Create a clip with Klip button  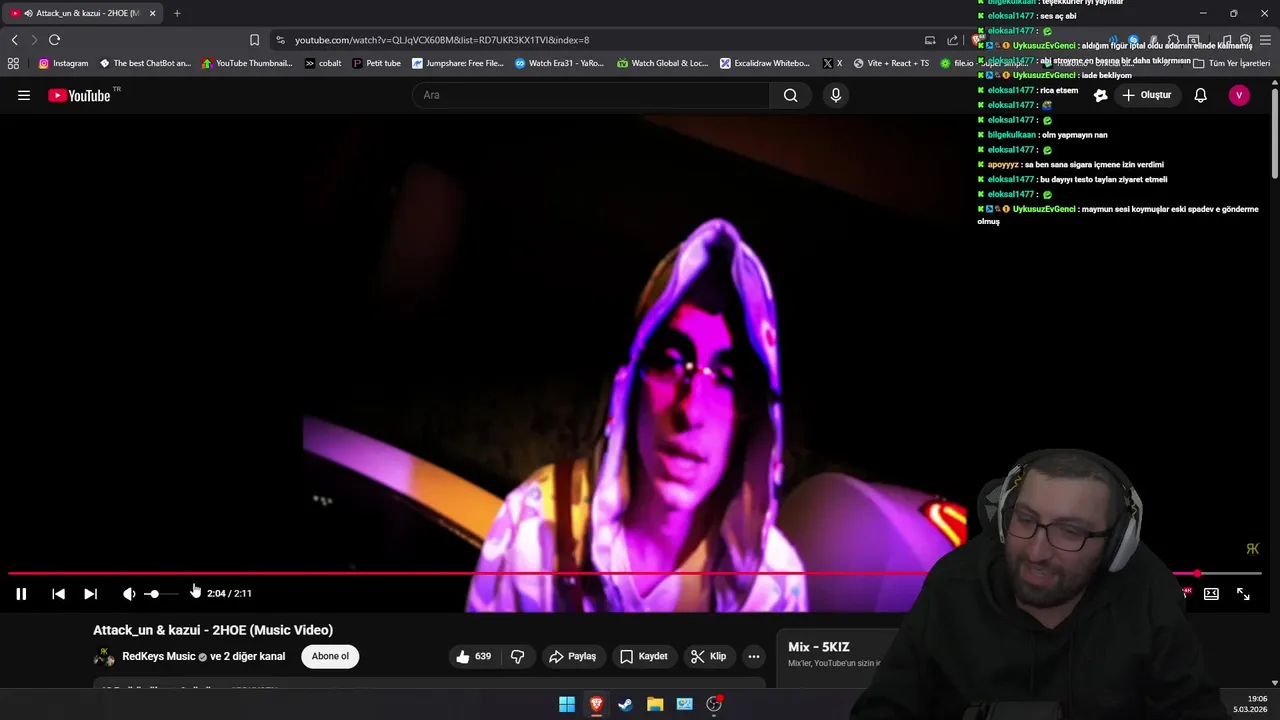pos(709,656)
